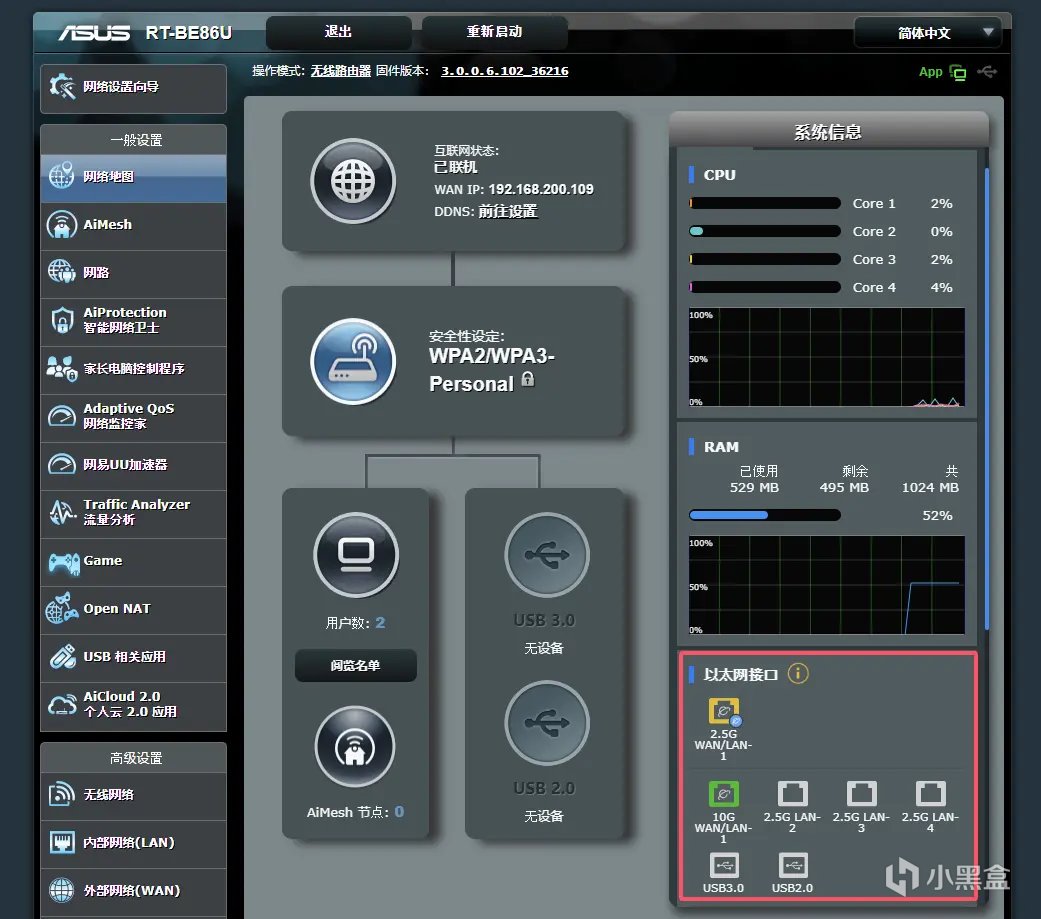Click the wireless router security icon

tap(353, 362)
